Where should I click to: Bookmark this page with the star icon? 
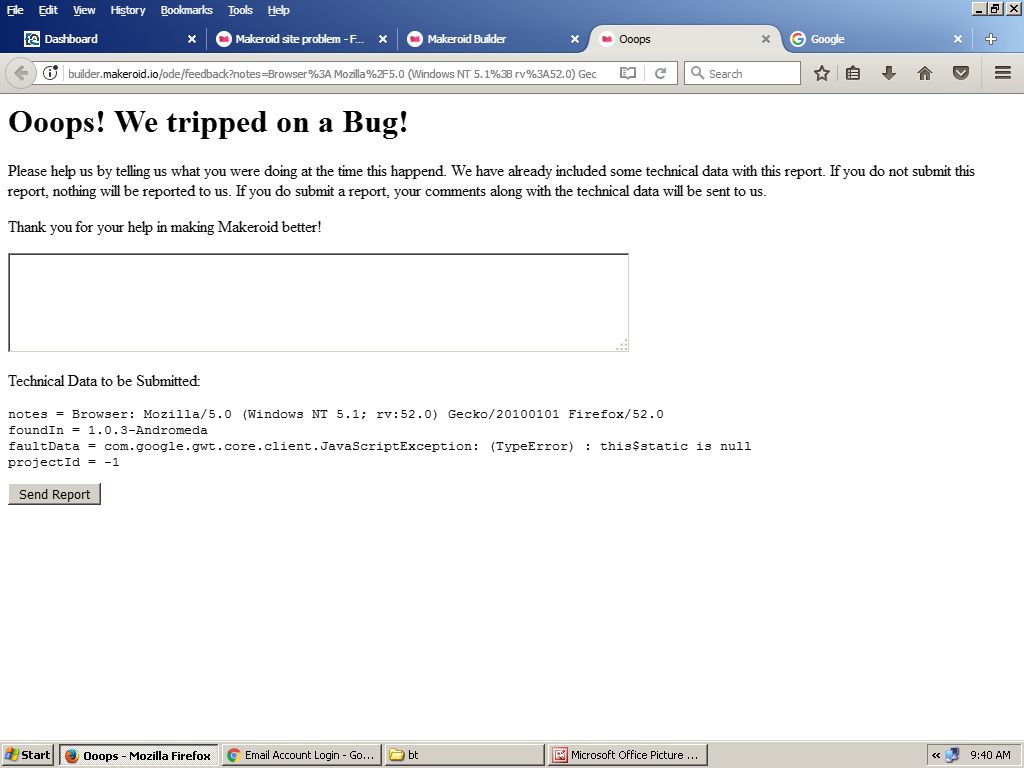pyautogui.click(x=822, y=73)
